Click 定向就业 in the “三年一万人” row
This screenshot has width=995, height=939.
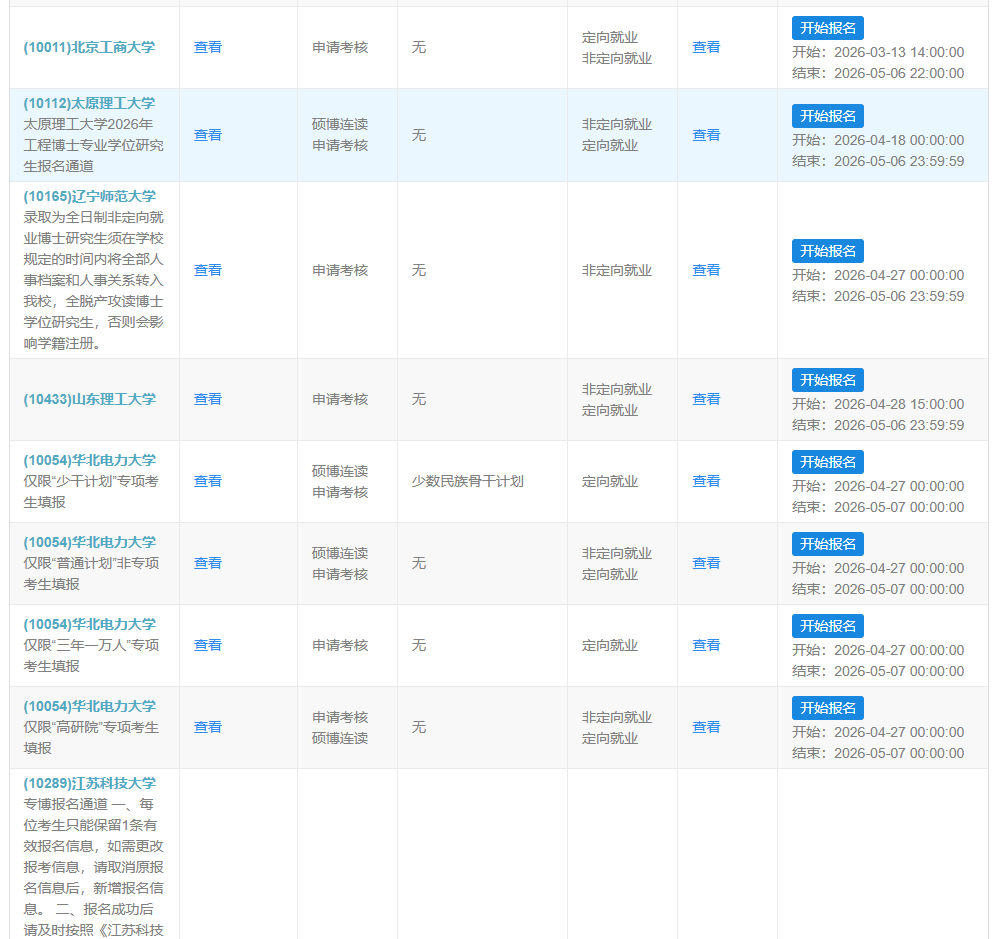[x=610, y=646]
